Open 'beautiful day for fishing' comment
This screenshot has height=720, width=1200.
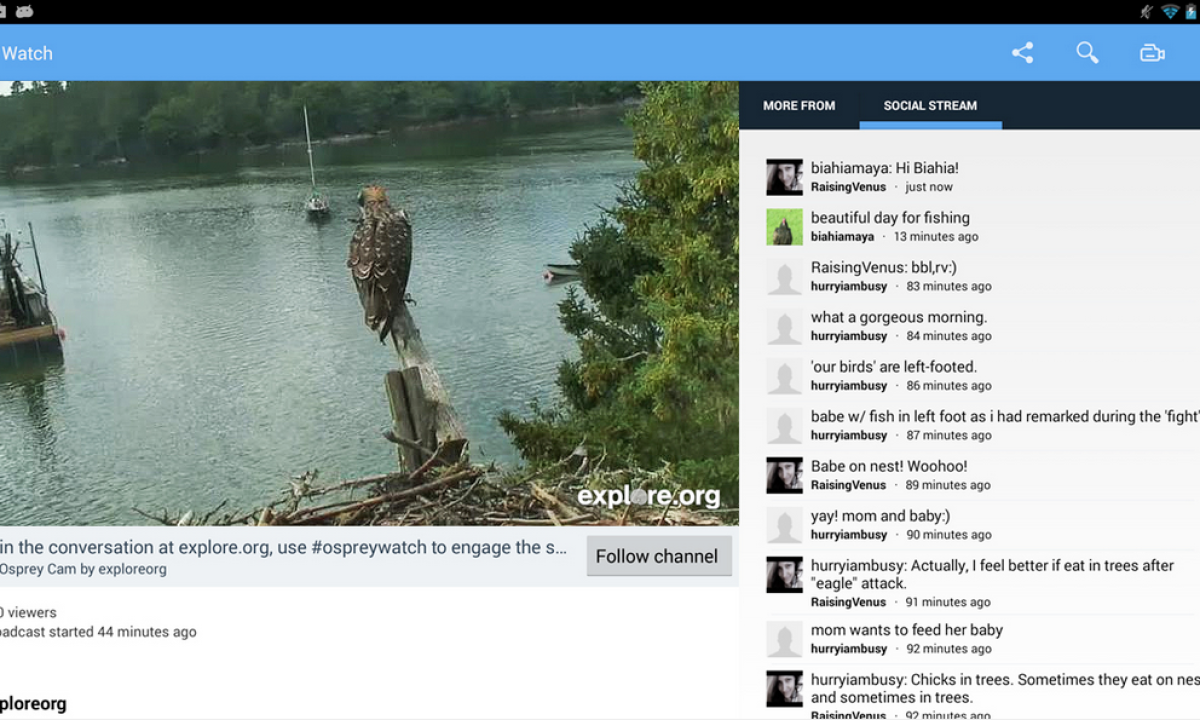coord(890,217)
